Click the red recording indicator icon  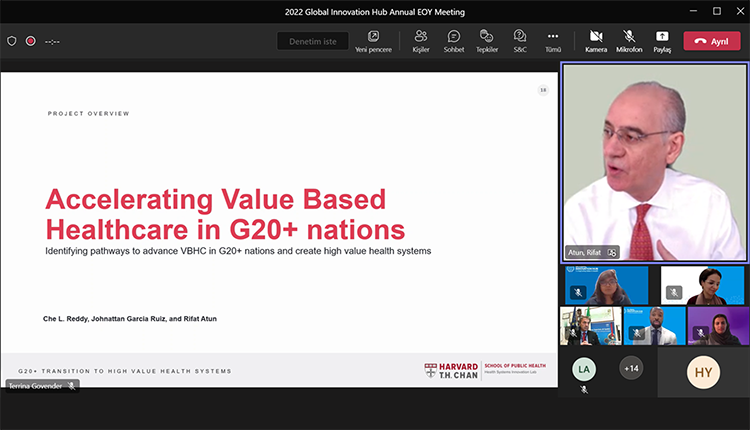tap(31, 41)
